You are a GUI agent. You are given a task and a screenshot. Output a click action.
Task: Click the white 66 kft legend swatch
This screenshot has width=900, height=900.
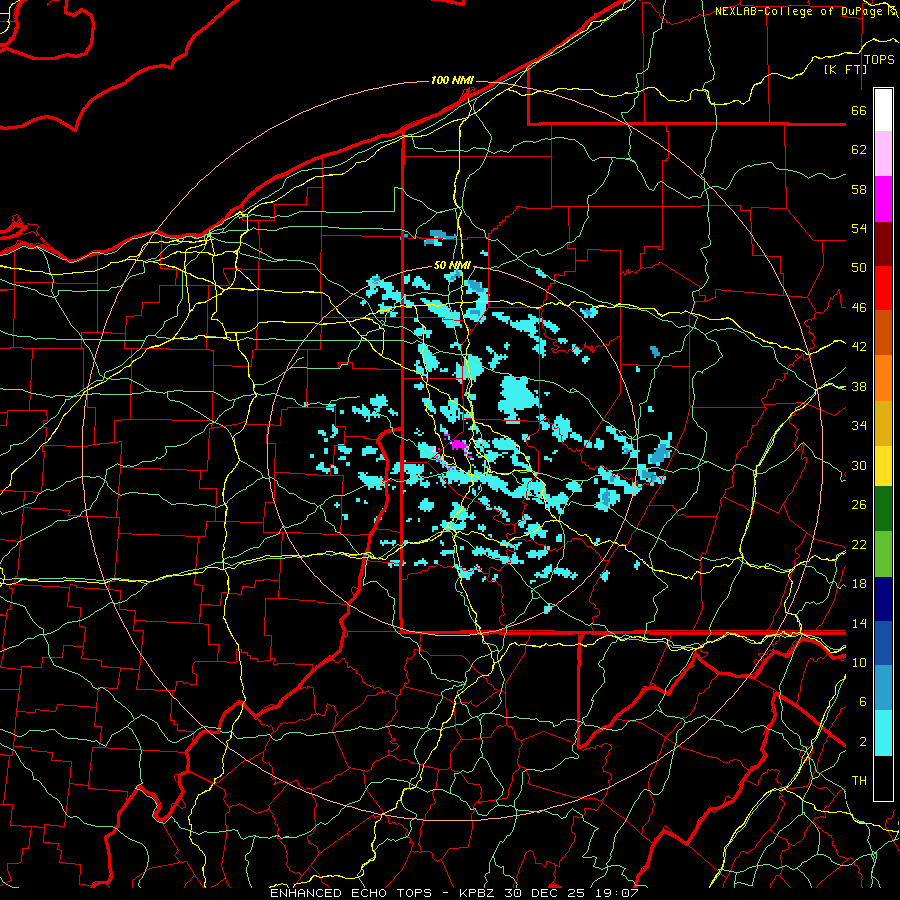point(883,110)
